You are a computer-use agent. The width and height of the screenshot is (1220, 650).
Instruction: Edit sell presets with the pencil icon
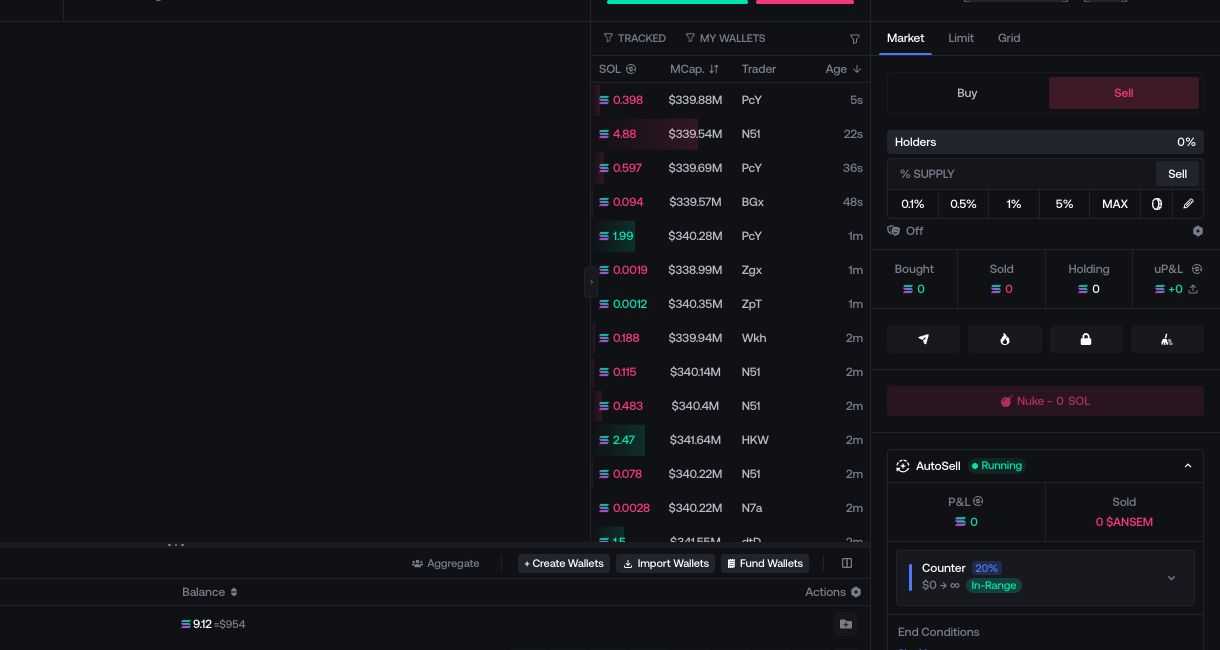pos(1188,204)
